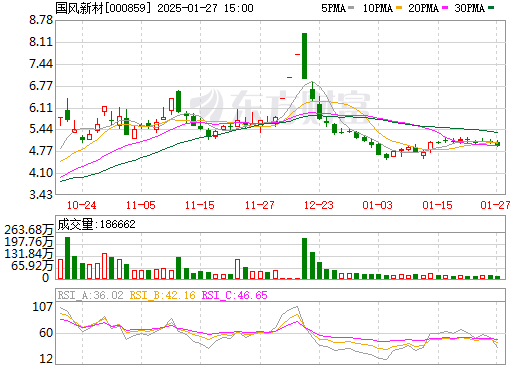The image size is (520, 365).
Task: Select the 01-27 date axis label
Action: [495, 205]
